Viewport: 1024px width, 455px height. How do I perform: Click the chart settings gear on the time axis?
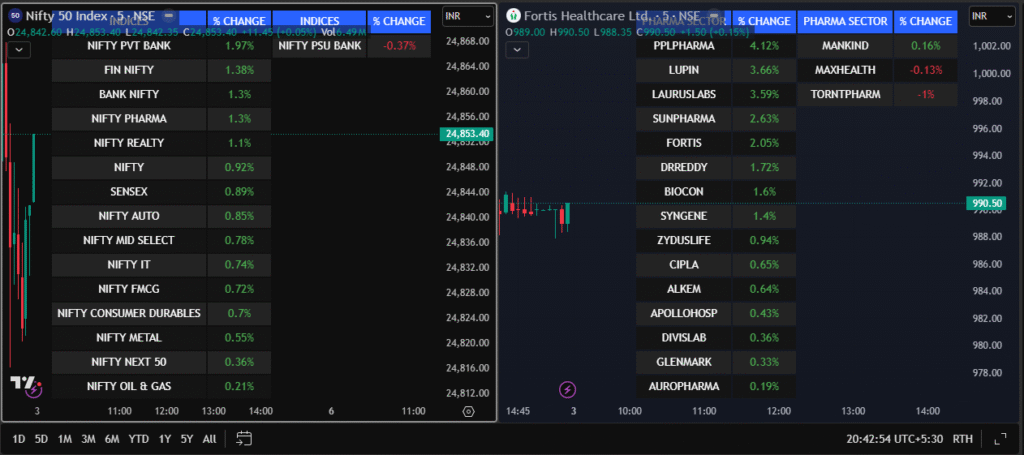[468, 411]
